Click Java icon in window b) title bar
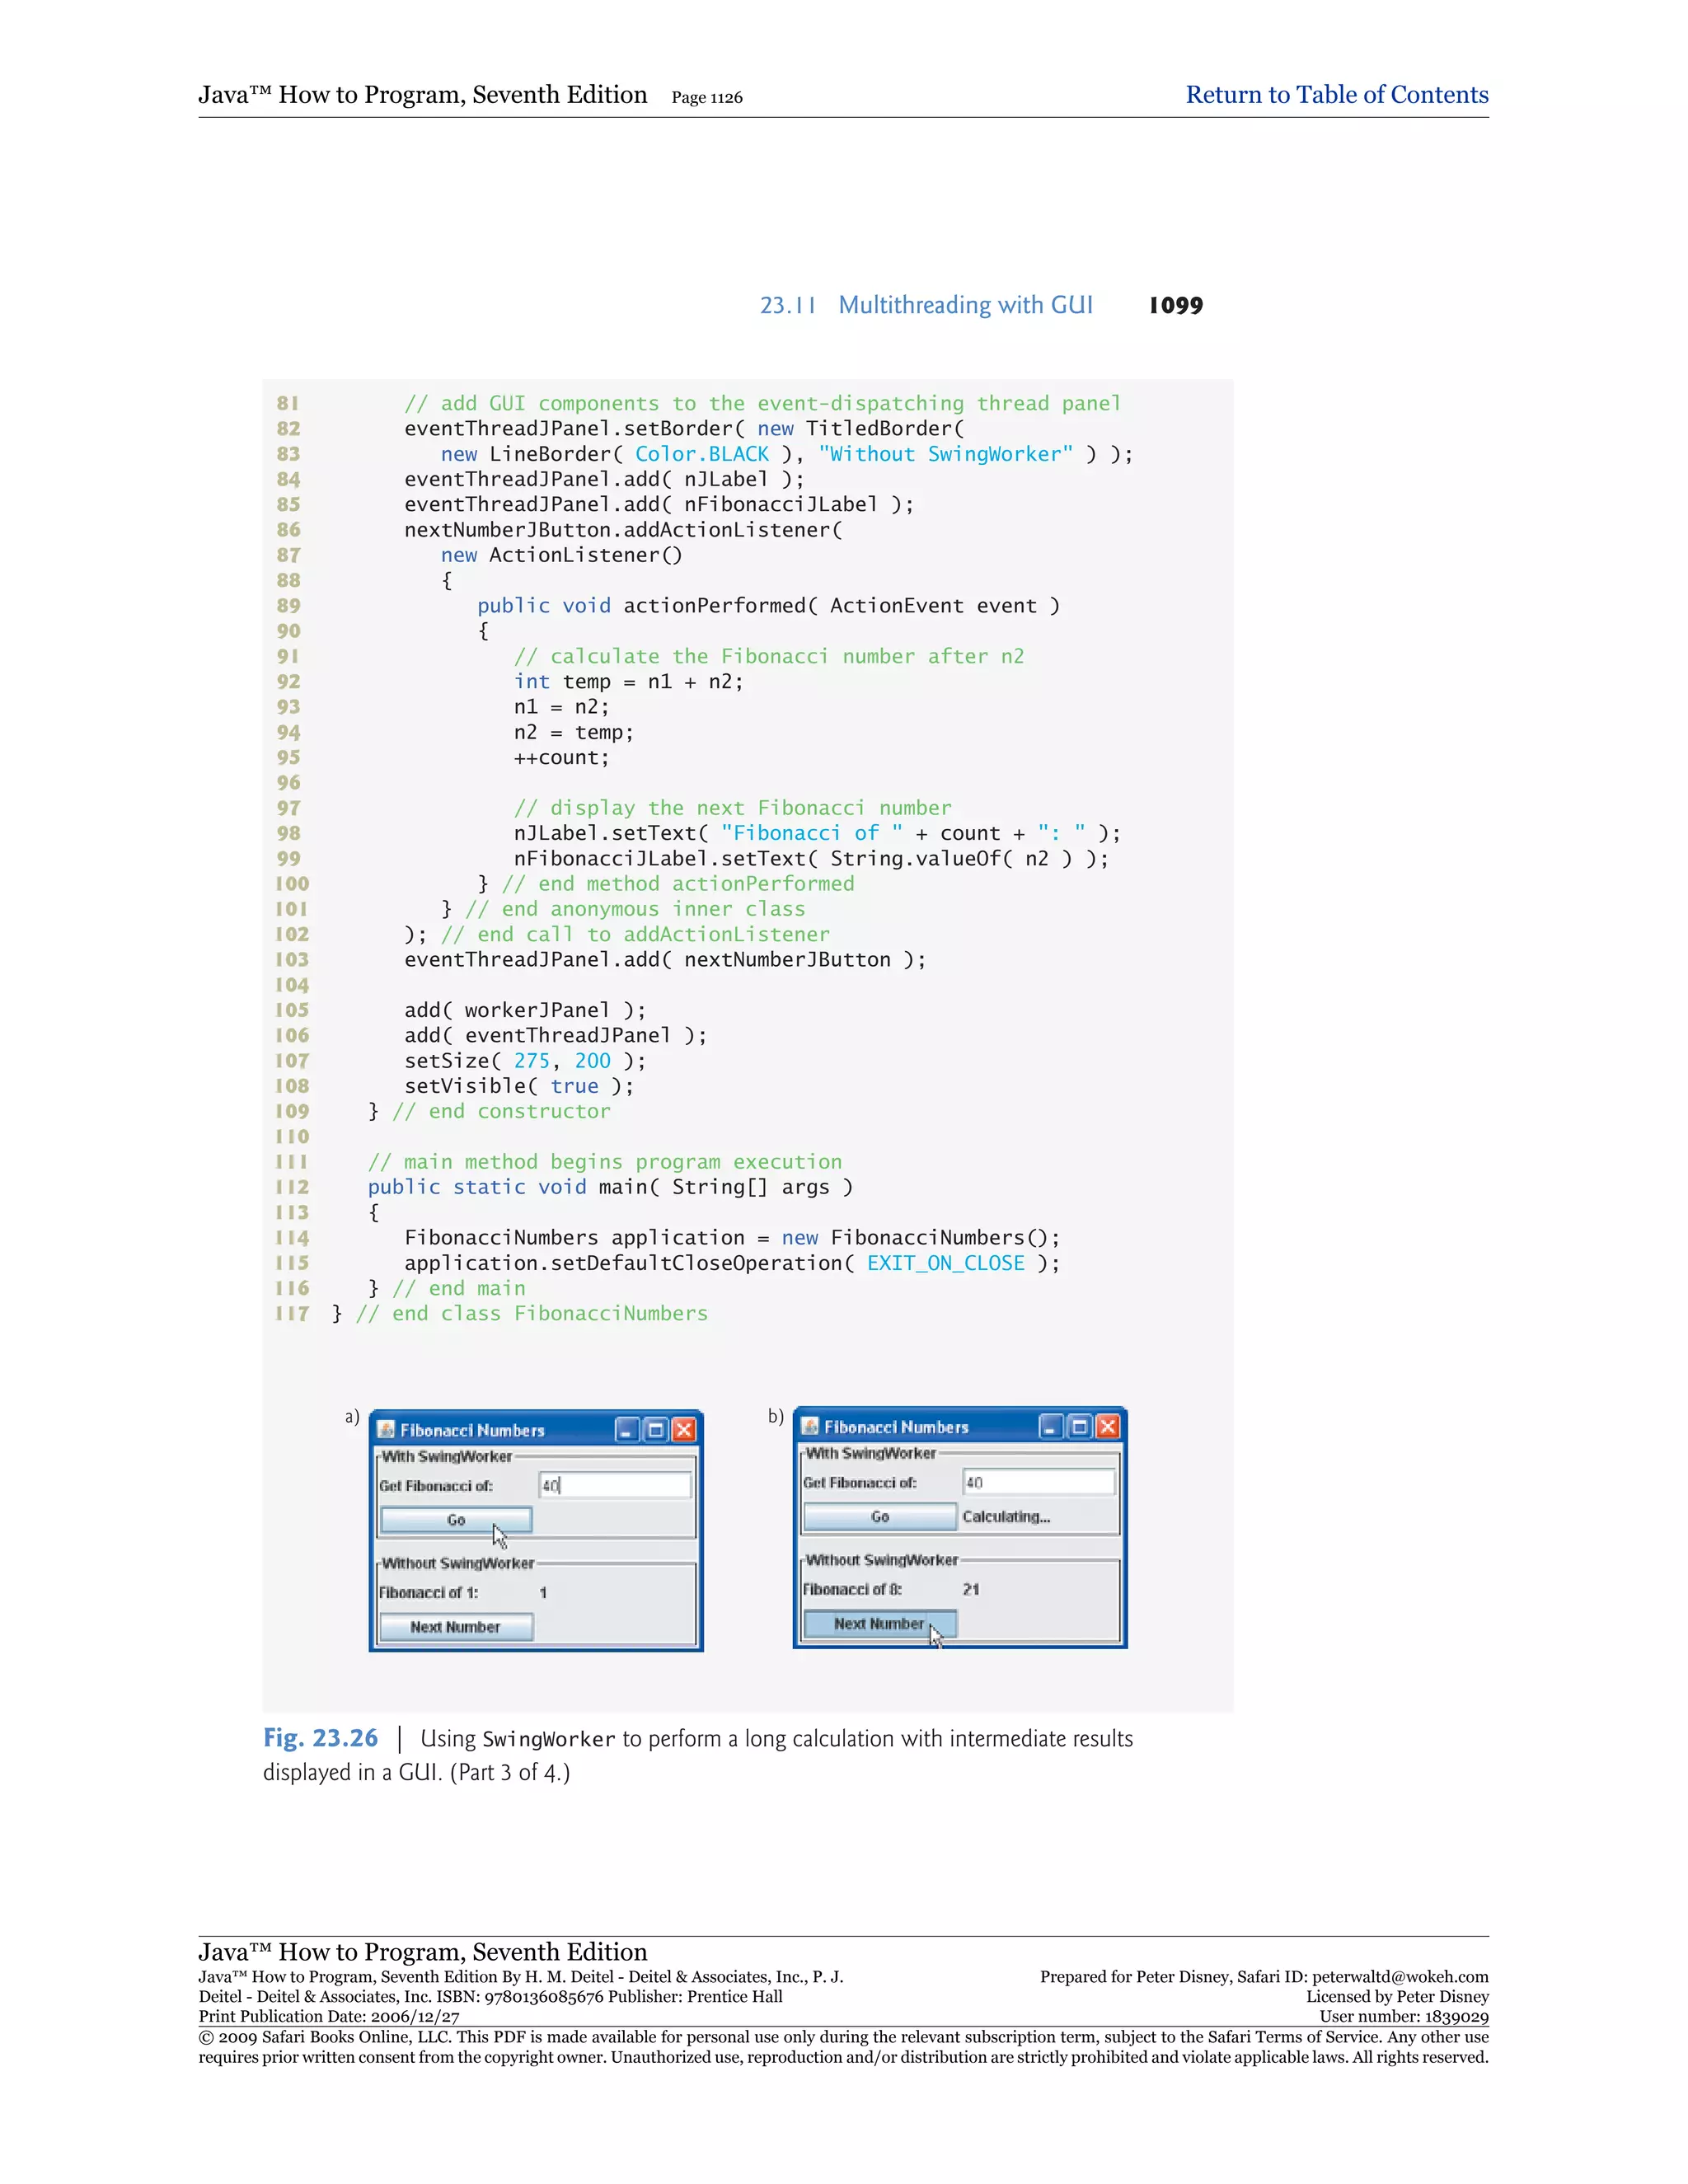The height and width of the screenshot is (2184, 1688). (810, 1426)
